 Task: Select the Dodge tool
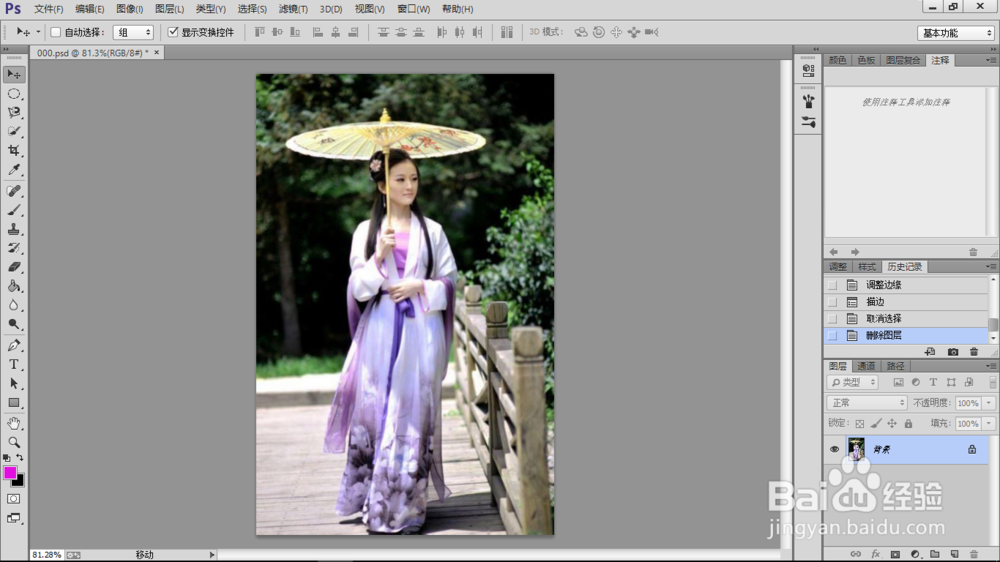pos(13,324)
